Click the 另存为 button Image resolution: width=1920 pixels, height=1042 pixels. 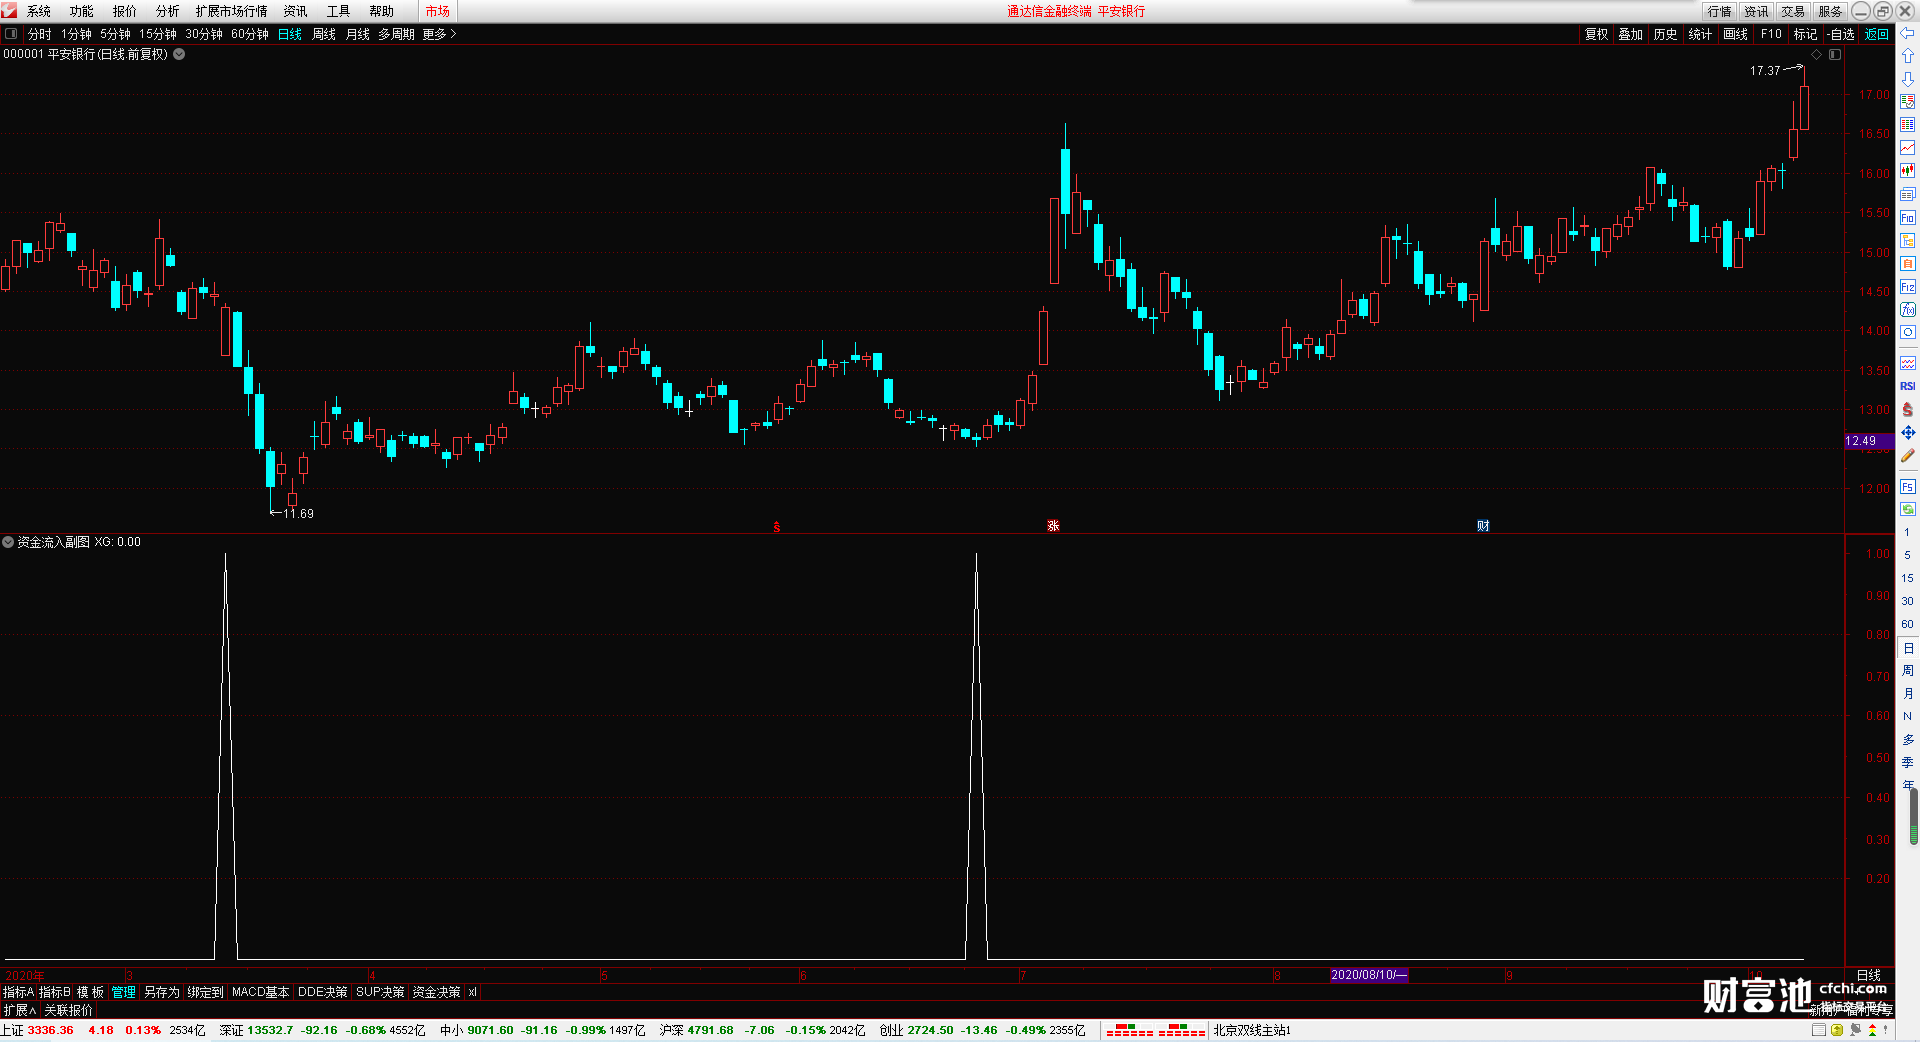[x=162, y=992]
